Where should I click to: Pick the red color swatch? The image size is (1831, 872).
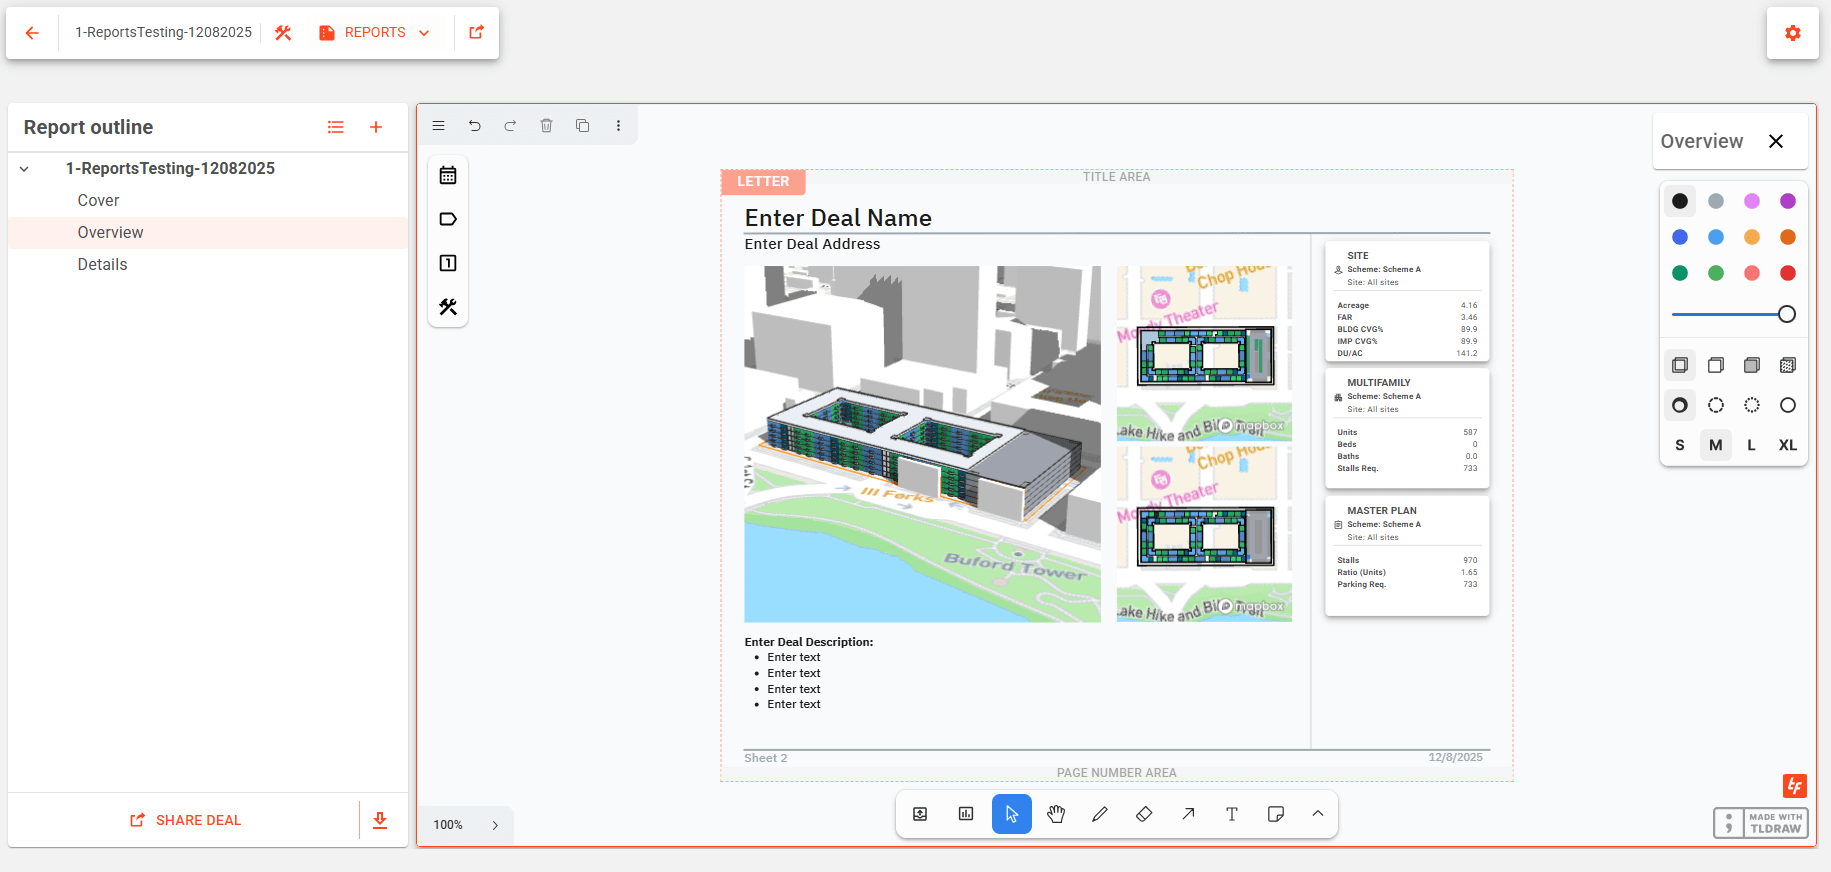[1788, 273]
